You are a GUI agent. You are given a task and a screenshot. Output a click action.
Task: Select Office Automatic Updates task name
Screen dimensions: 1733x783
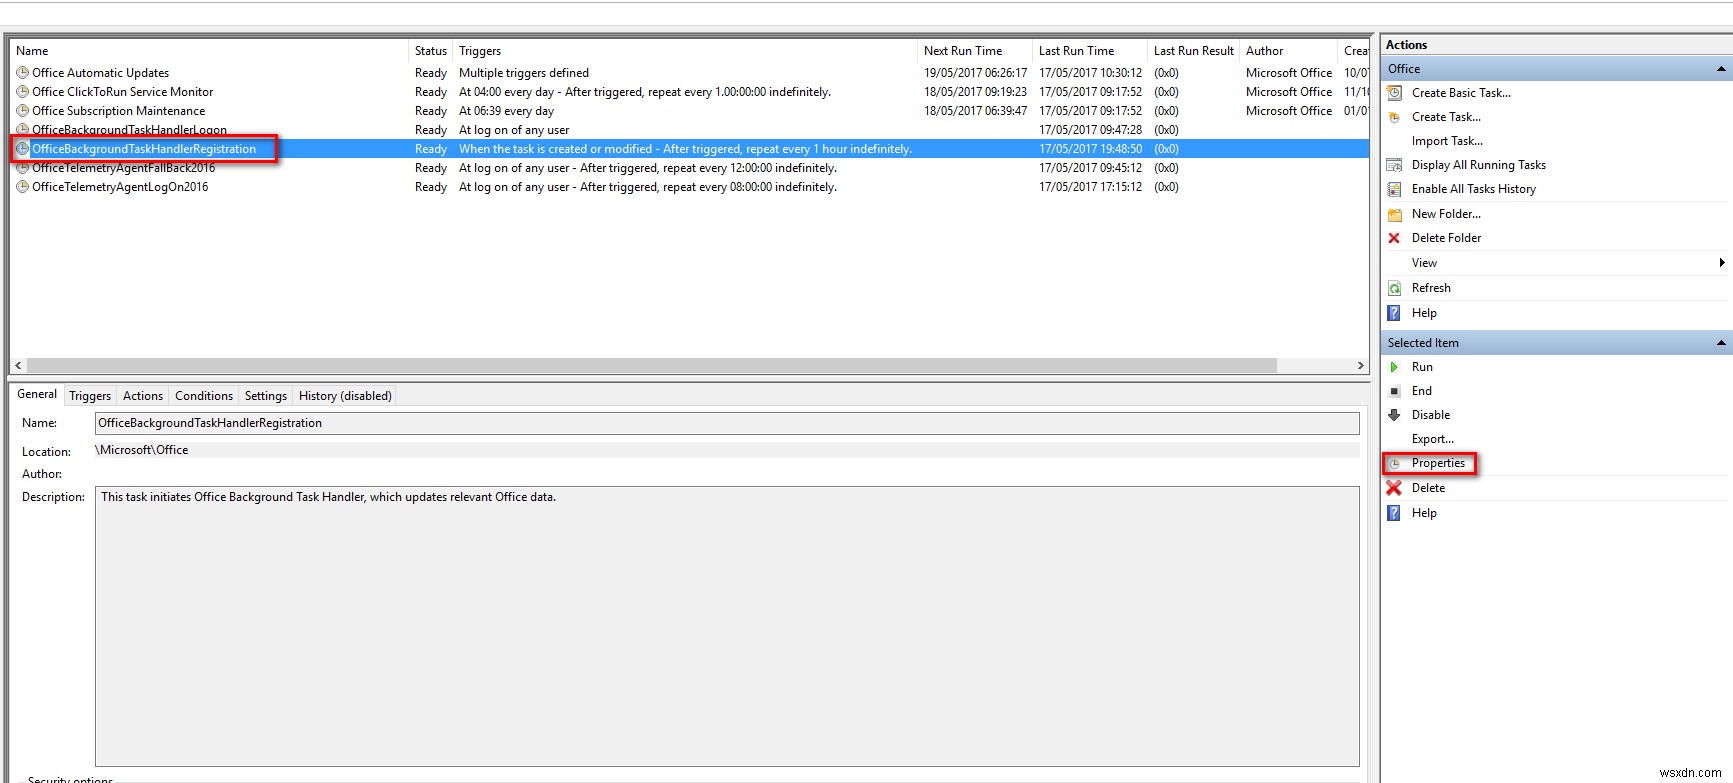pos(100,73)
